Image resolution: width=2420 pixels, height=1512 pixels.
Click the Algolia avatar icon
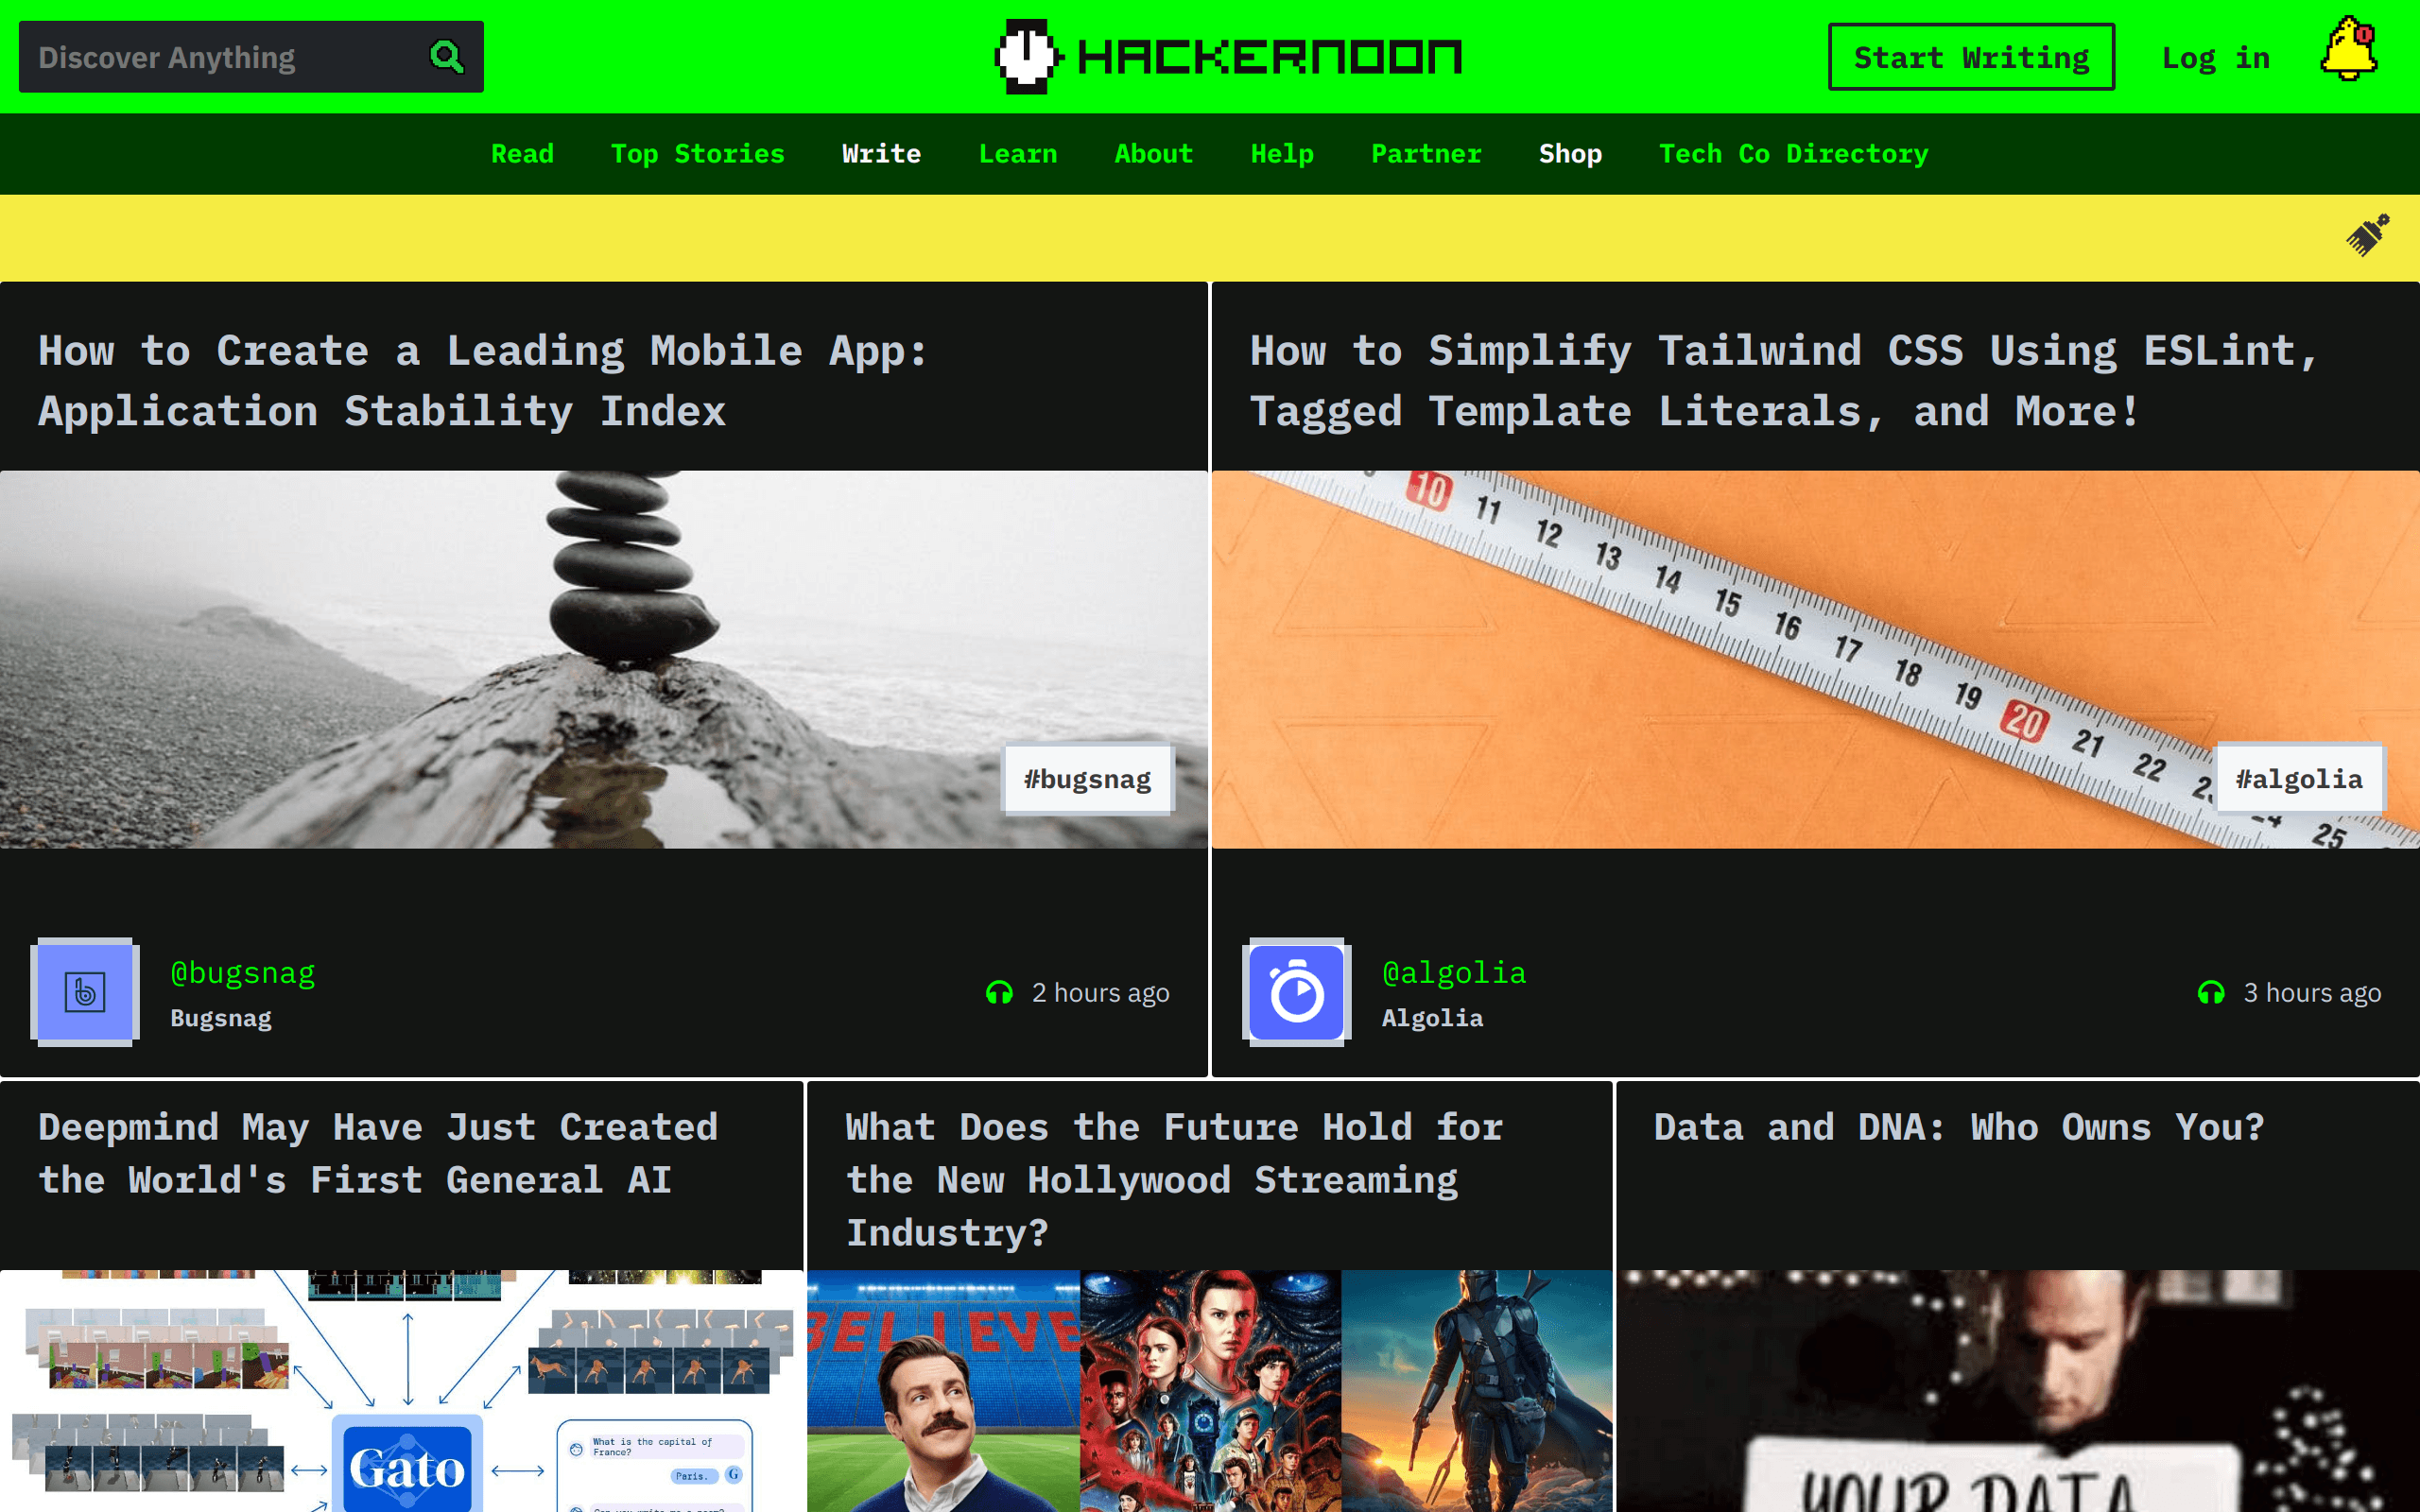click(x=1297, y=992)
